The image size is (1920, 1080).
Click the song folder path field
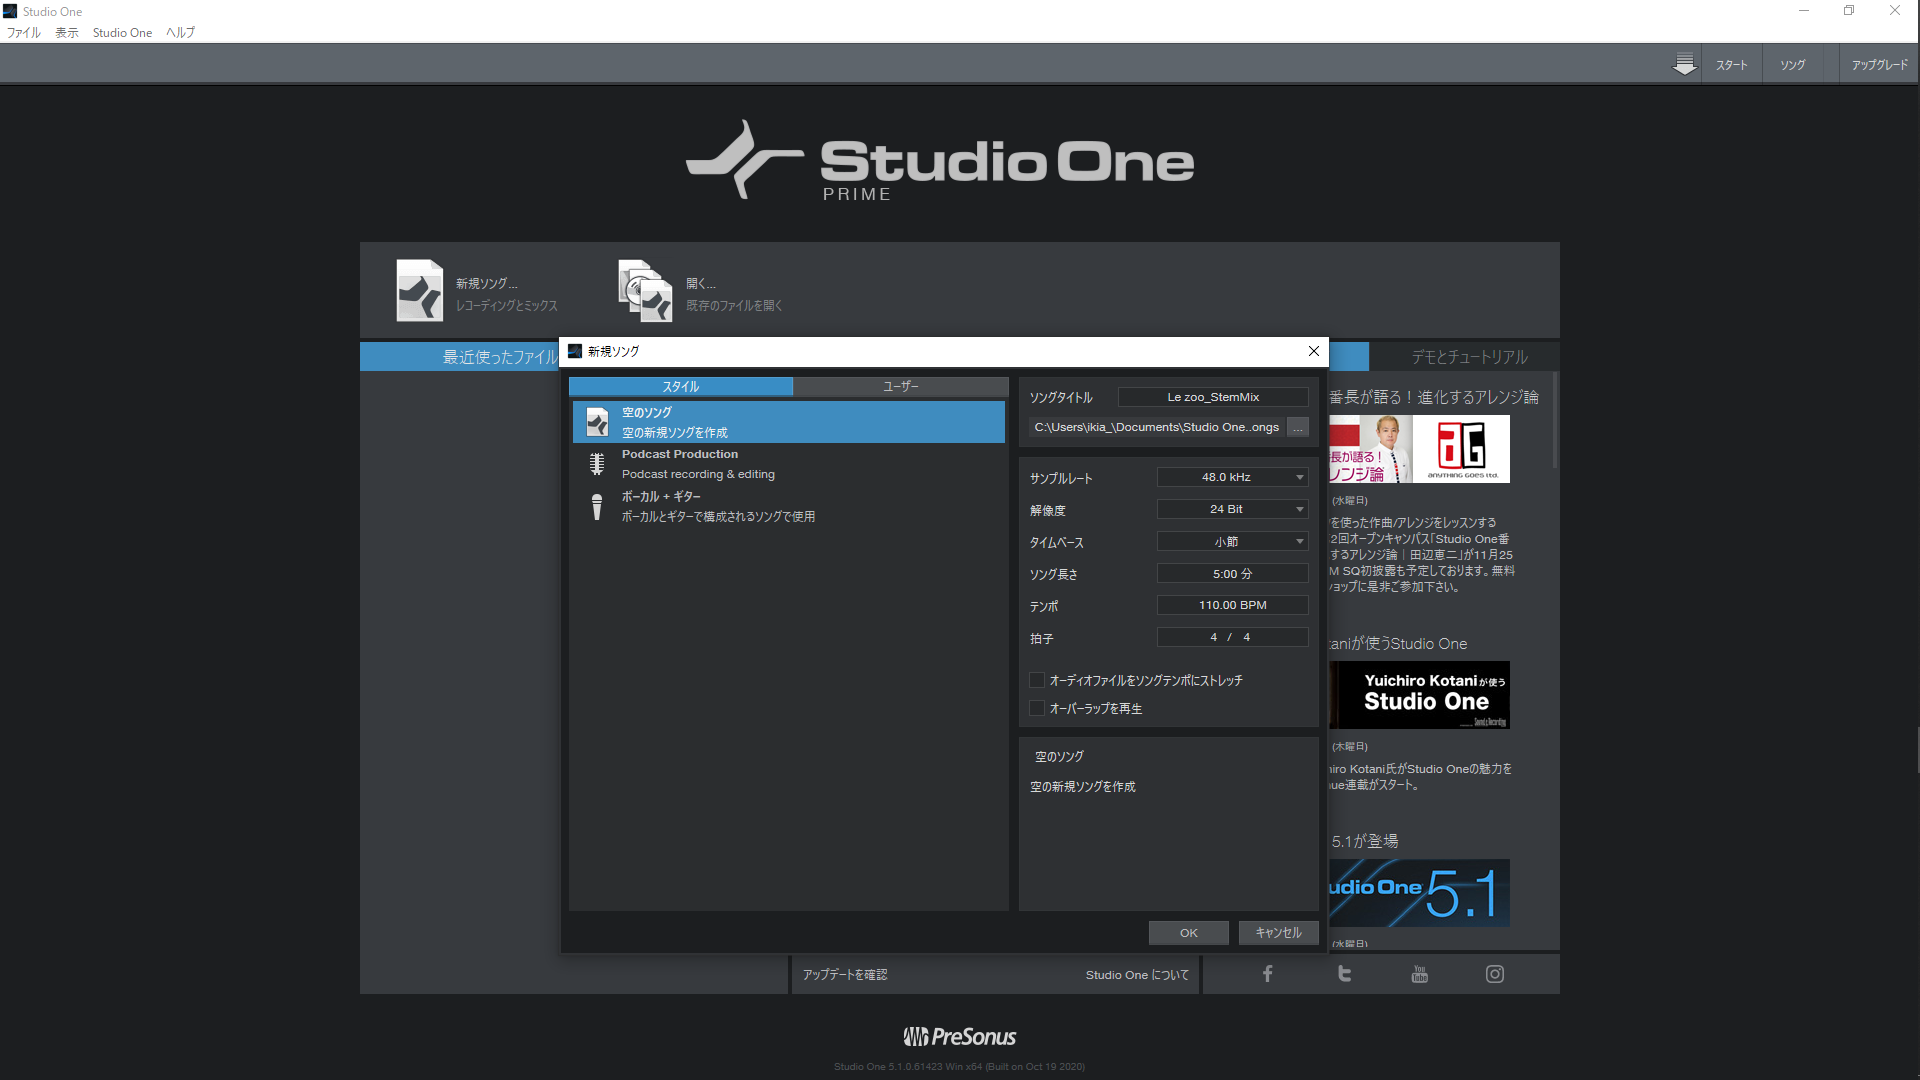(x=1157, y=428)
